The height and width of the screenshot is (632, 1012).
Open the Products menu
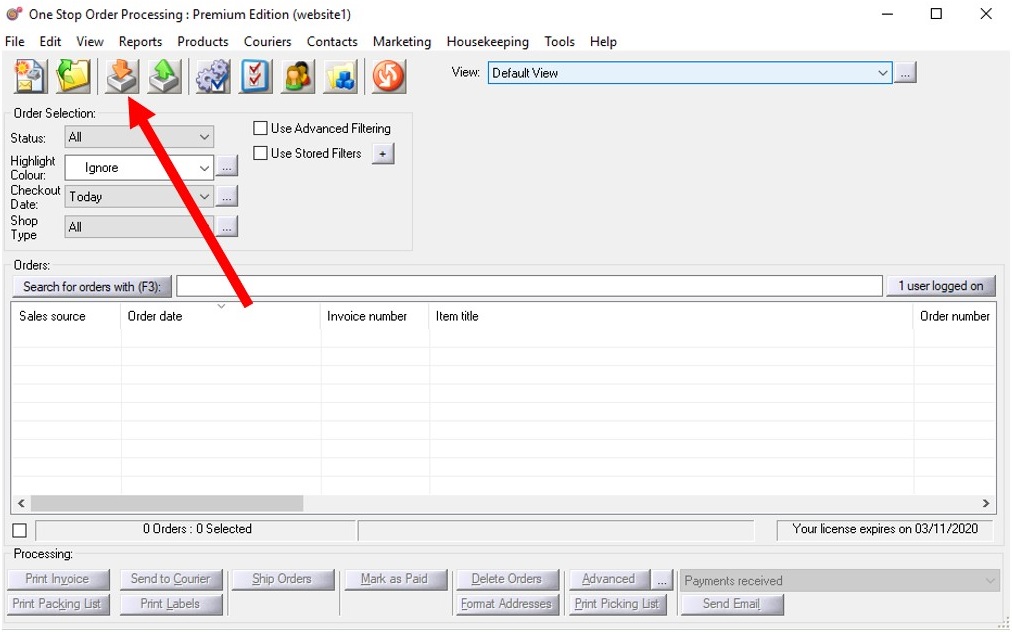pos(203,41)
